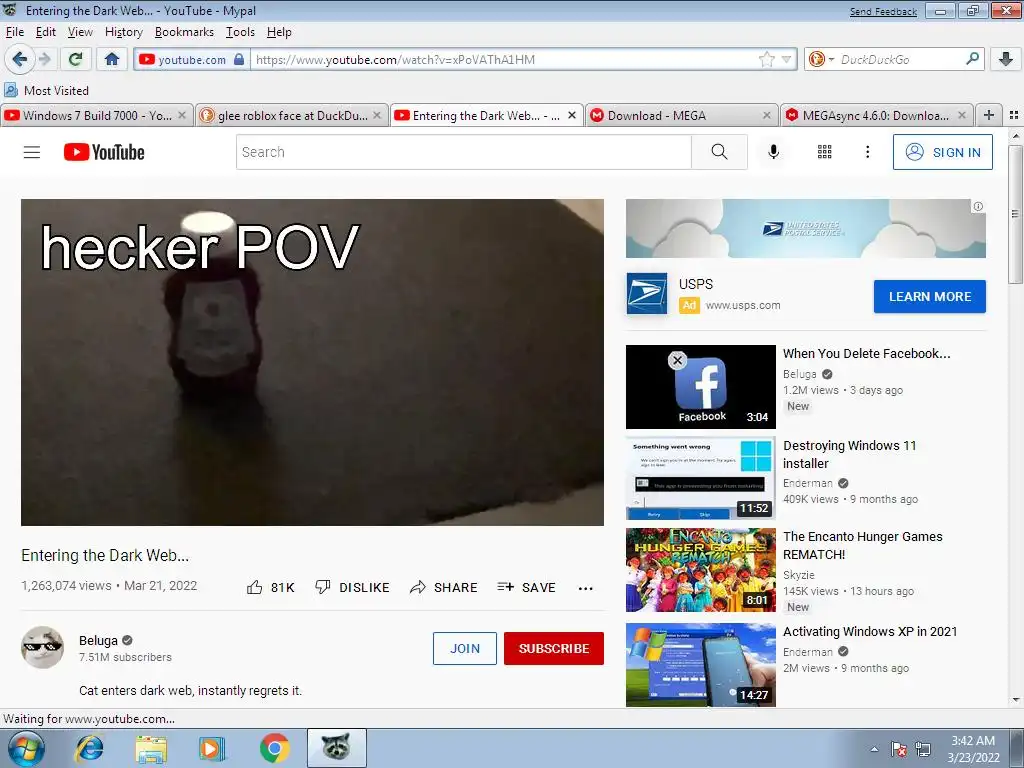
Task: Start voice search with the microphone
Action: (x=773, y=152)
